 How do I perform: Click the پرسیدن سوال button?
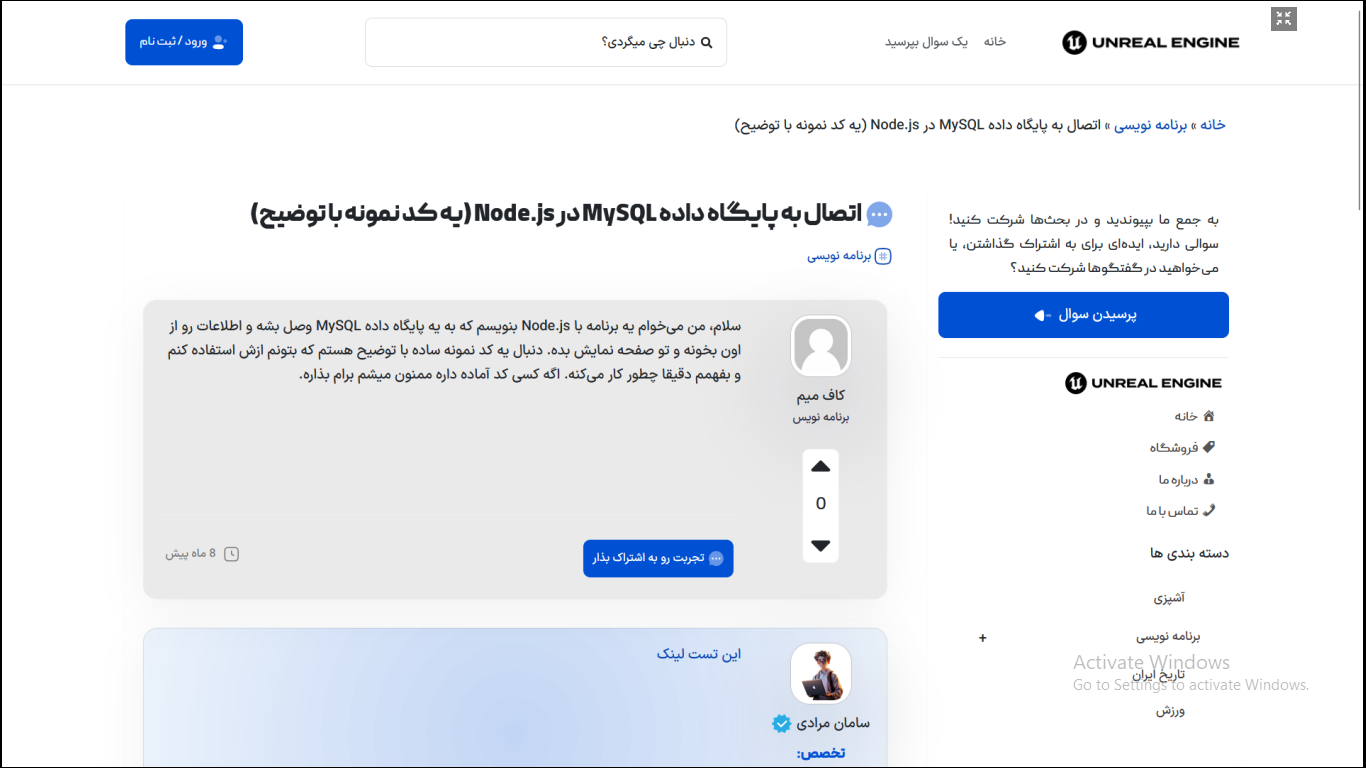click(x=1083, y=315)
